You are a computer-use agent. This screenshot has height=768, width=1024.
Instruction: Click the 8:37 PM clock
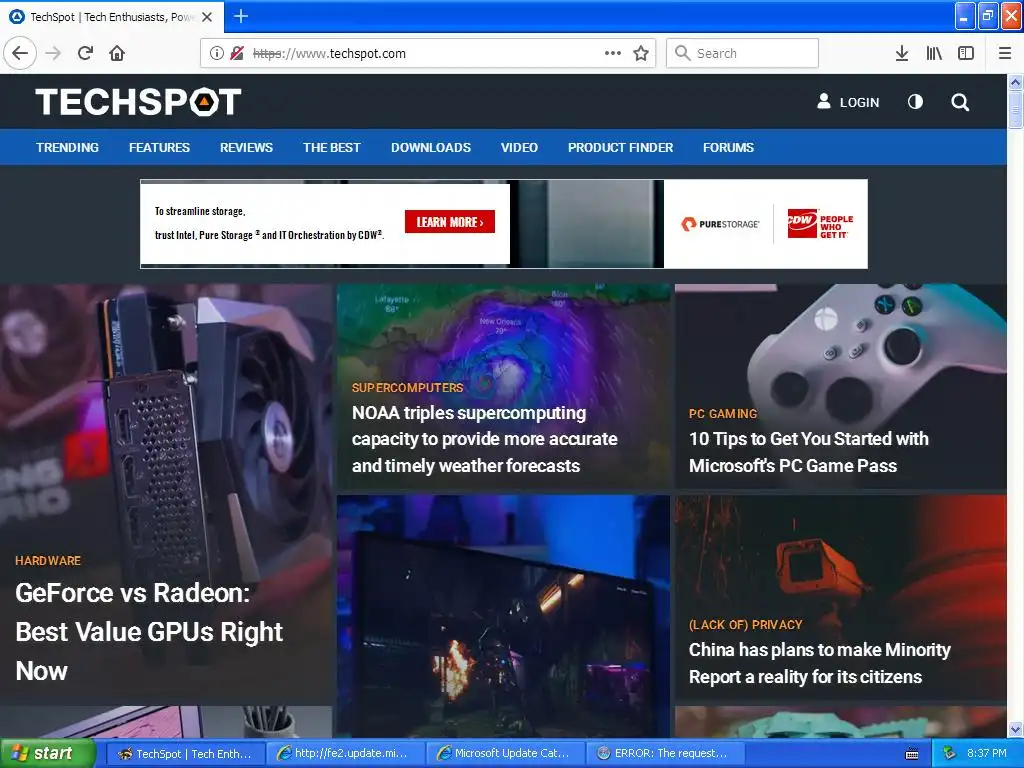tap(986, 754)
